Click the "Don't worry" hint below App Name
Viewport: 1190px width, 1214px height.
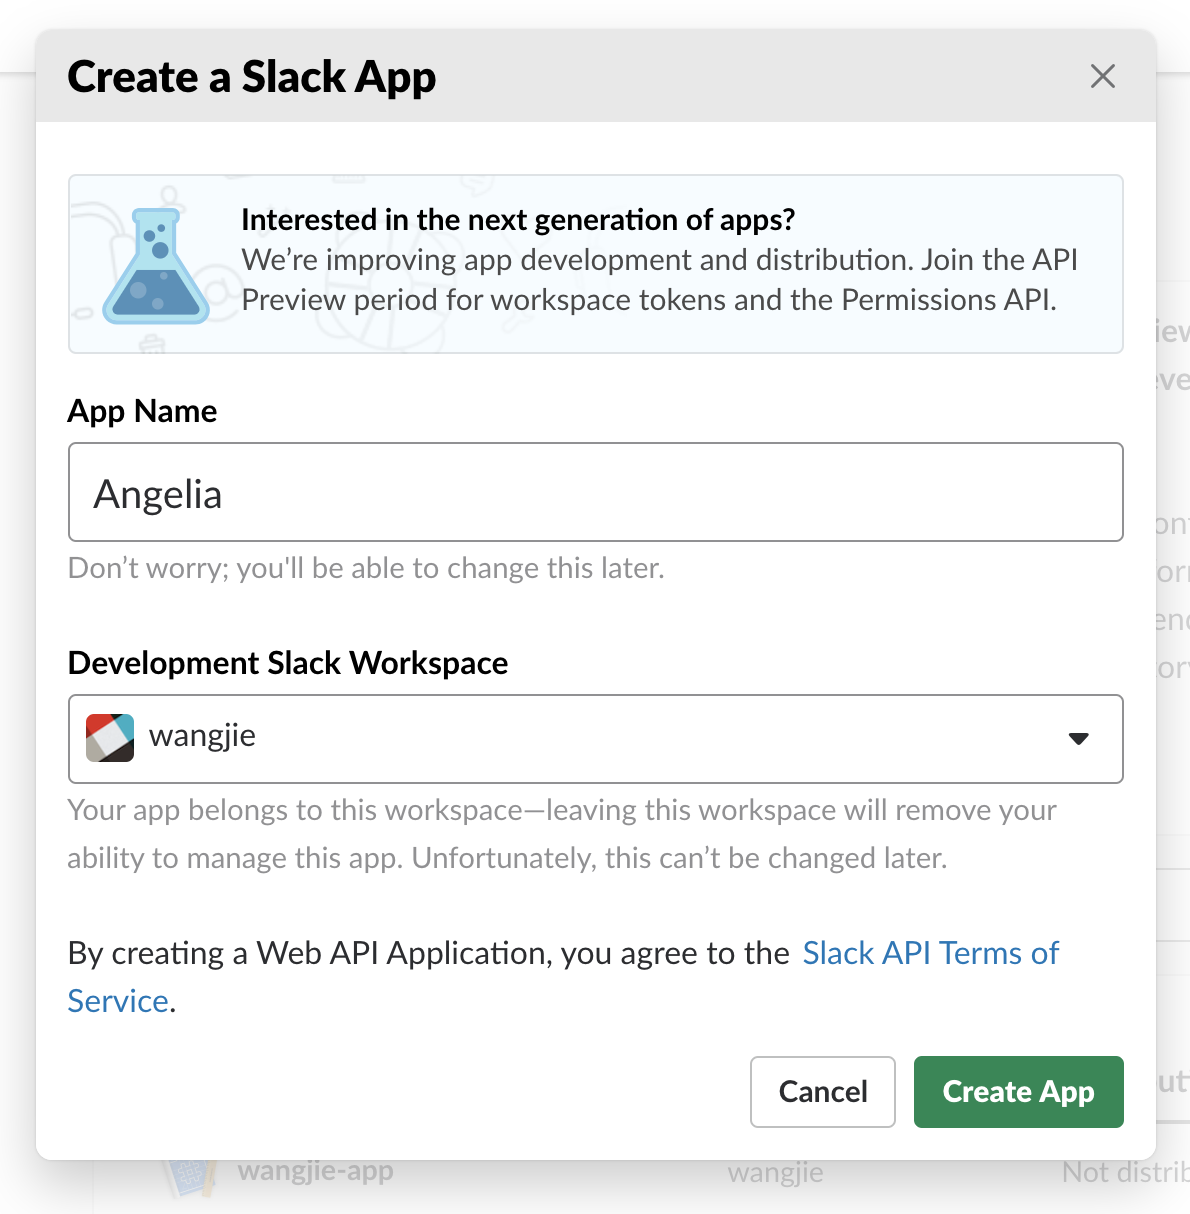(366, 568)
